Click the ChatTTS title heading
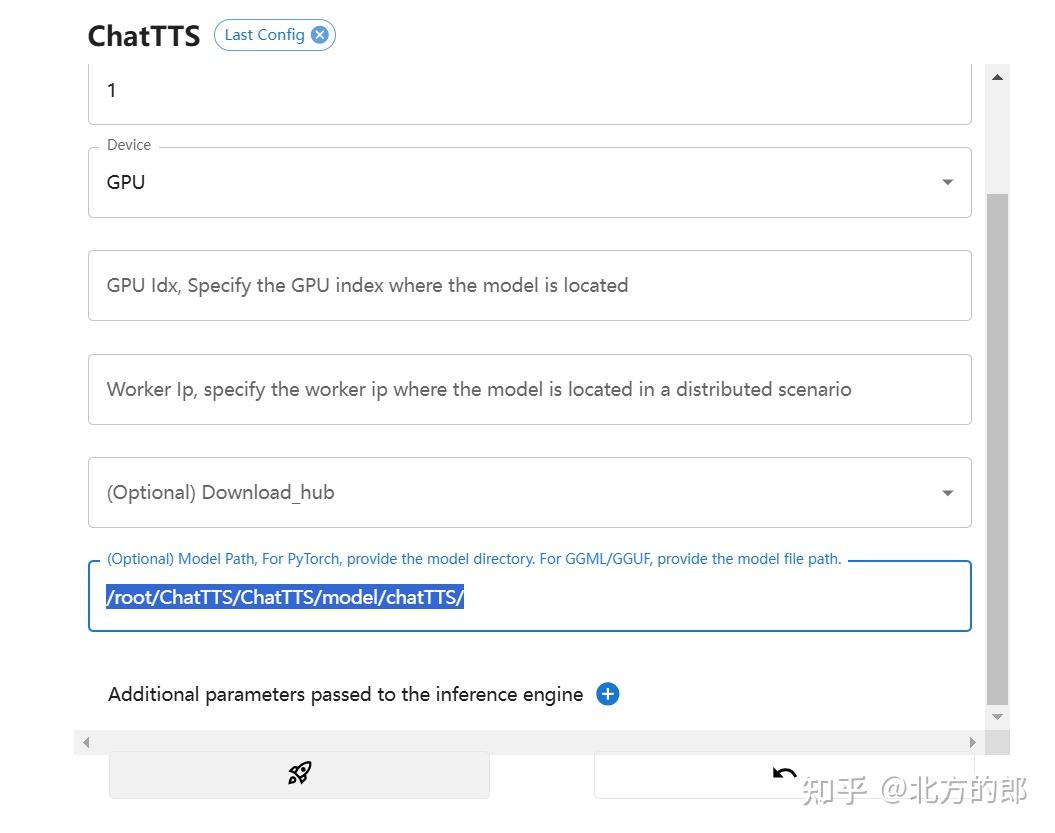This screenshot has width=1055, height=833. 144,36
